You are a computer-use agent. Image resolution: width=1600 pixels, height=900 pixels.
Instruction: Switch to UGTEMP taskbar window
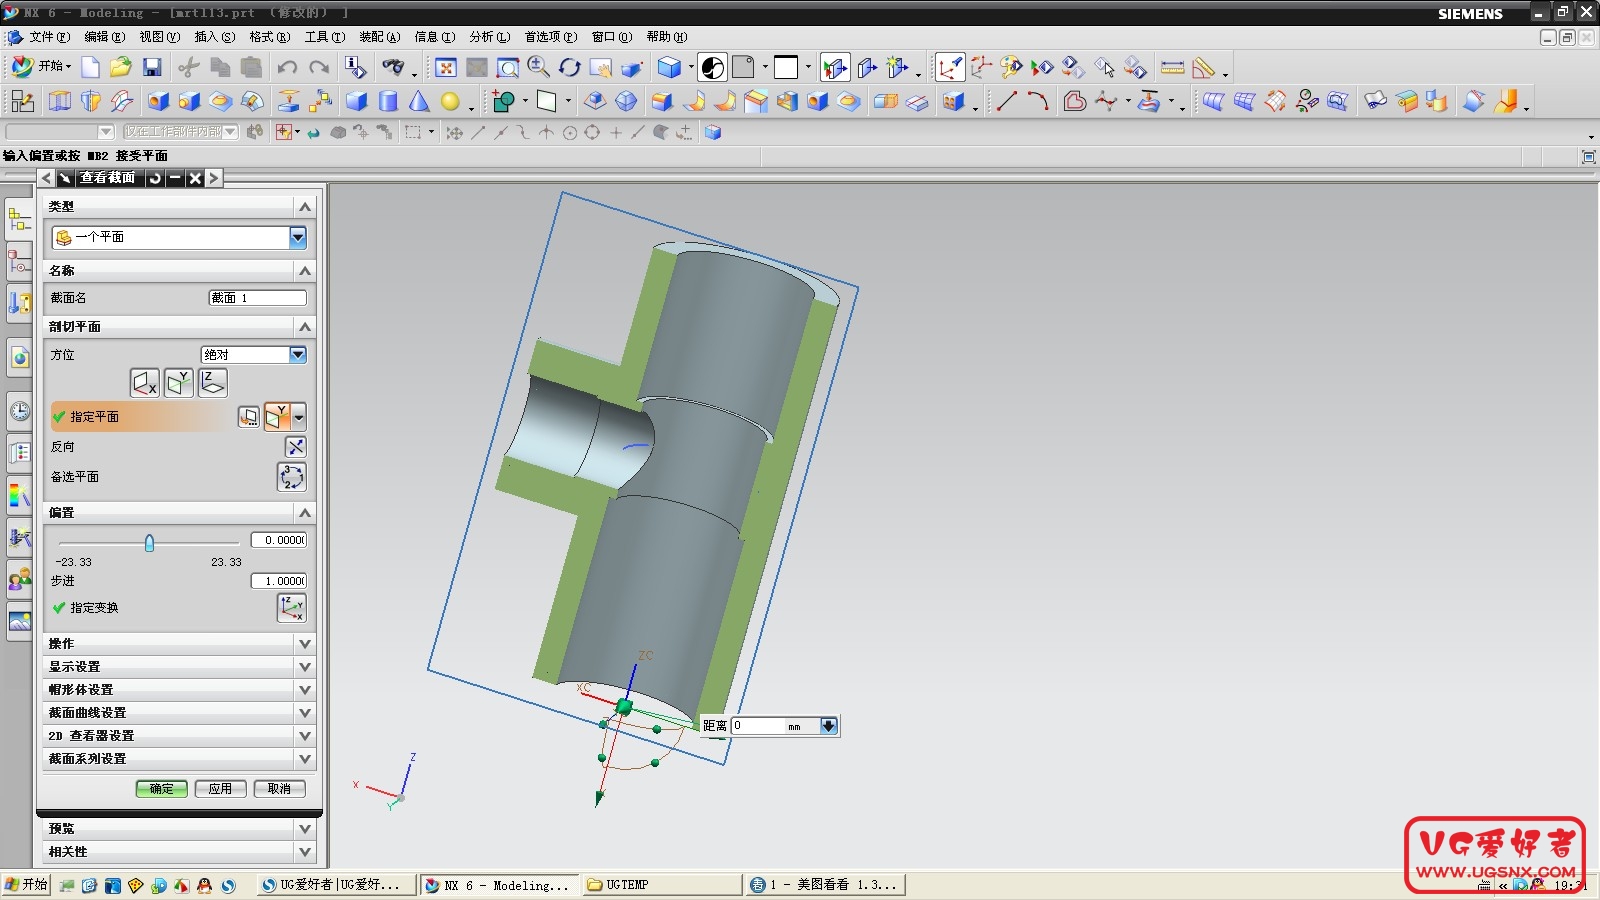coord(662,885)
